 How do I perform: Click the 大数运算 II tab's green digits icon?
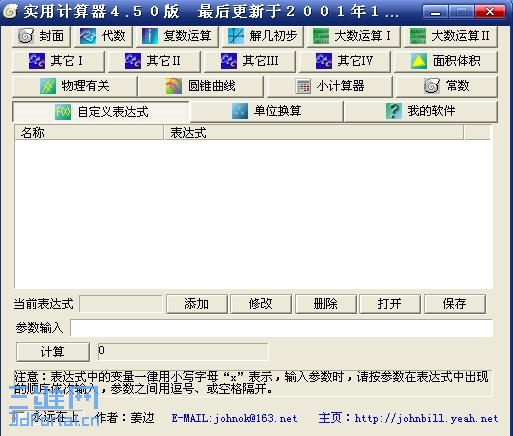click(418, 36)
